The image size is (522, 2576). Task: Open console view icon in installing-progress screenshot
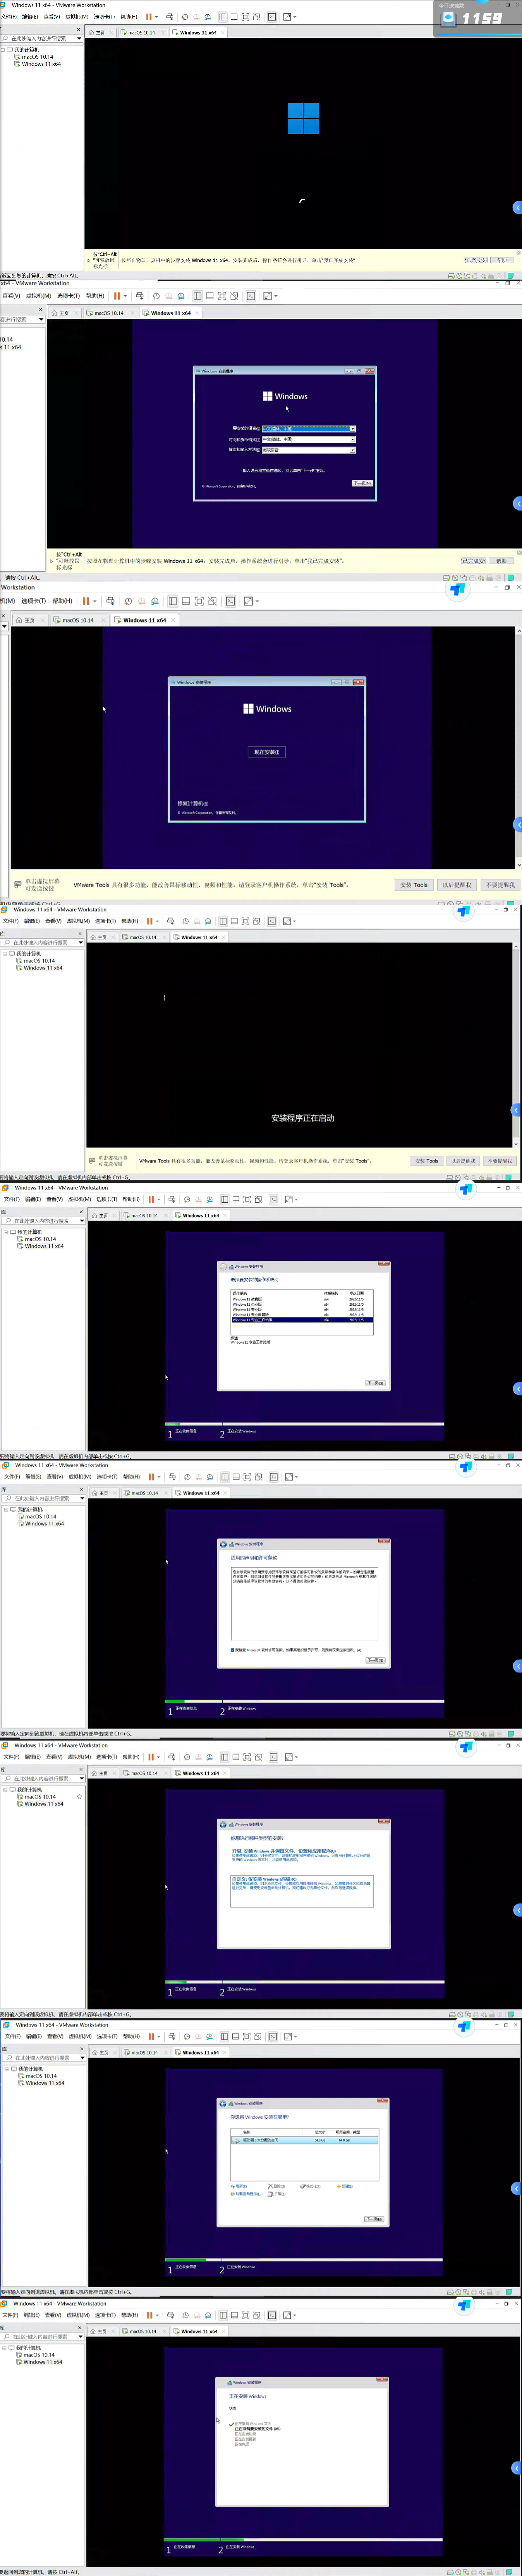[271, 2315]
